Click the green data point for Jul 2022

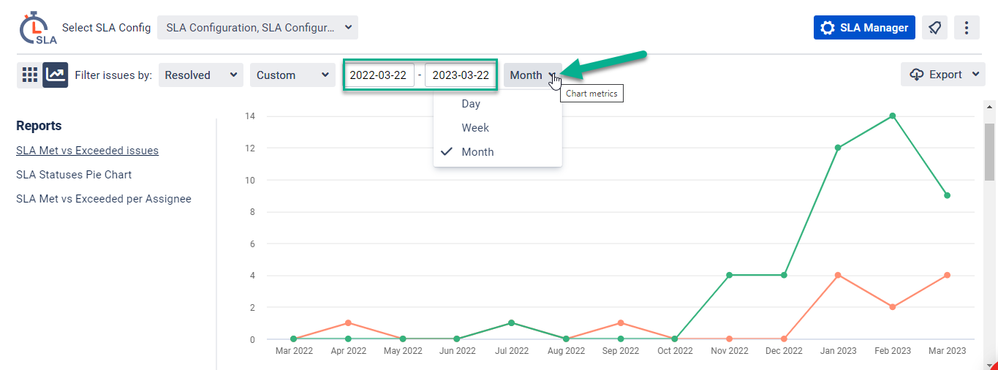[512, 323]
